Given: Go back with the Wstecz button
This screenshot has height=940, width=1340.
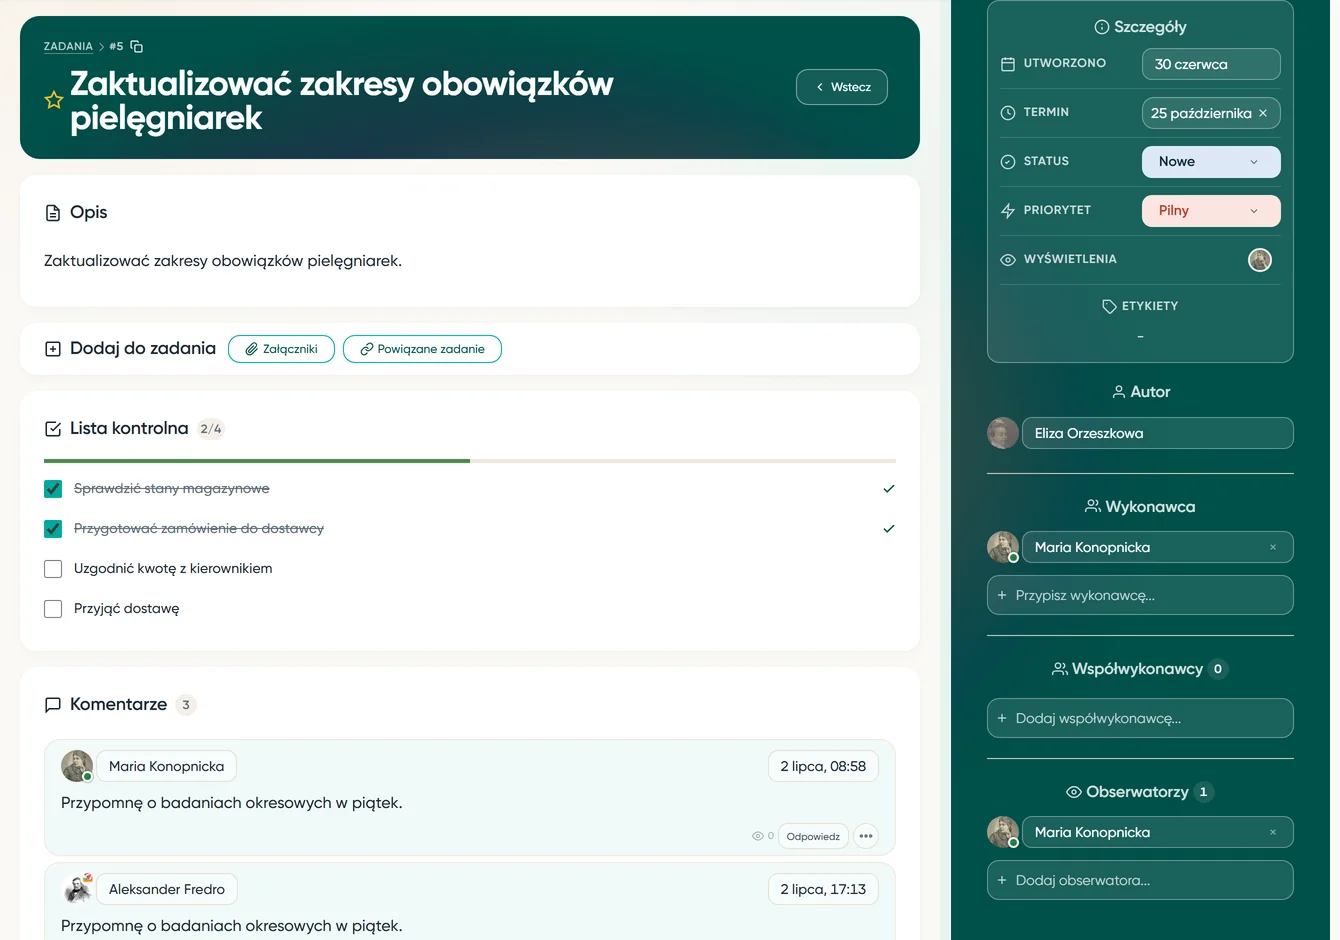Looking at the screenshot, I should (842, 87).
